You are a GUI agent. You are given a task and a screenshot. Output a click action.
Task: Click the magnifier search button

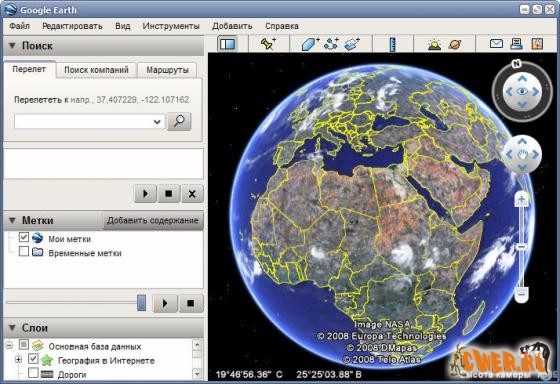click(179, 121)
